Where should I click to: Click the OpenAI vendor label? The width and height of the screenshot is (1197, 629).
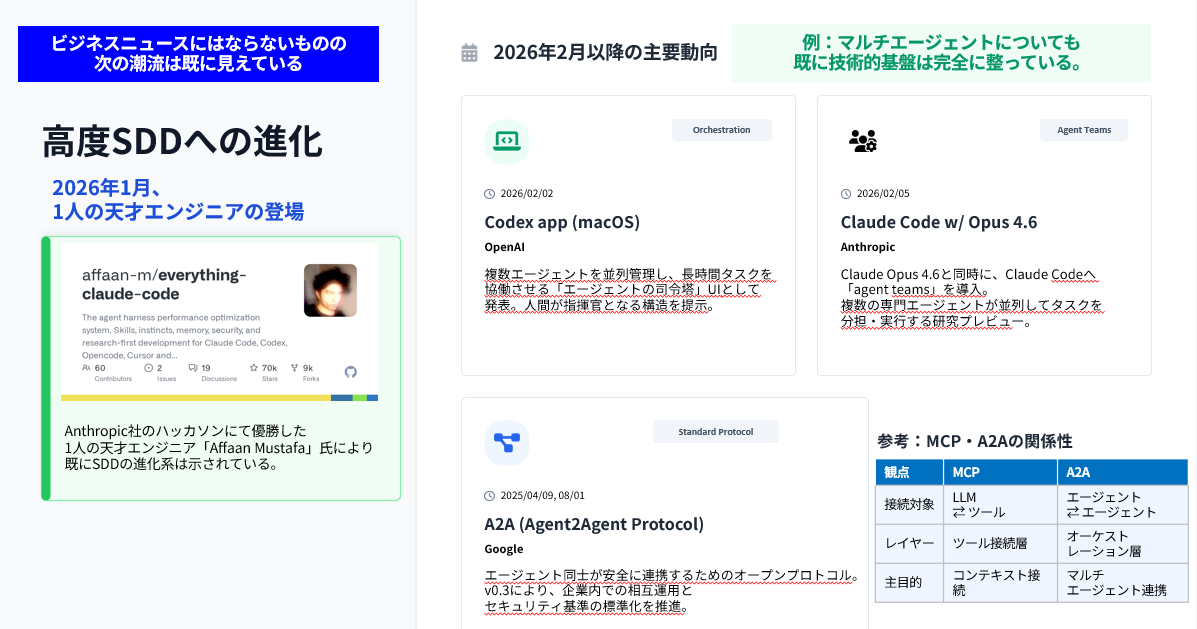point(505,247)
